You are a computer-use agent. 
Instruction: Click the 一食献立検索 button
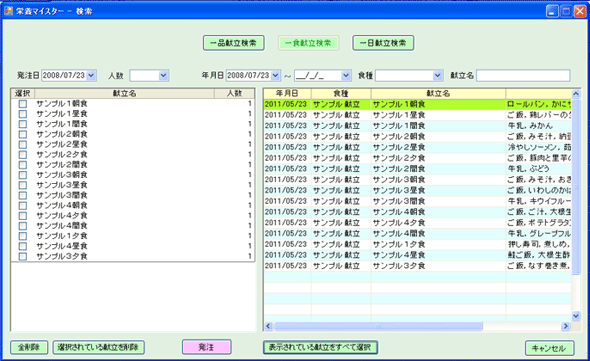coord(308,43)
